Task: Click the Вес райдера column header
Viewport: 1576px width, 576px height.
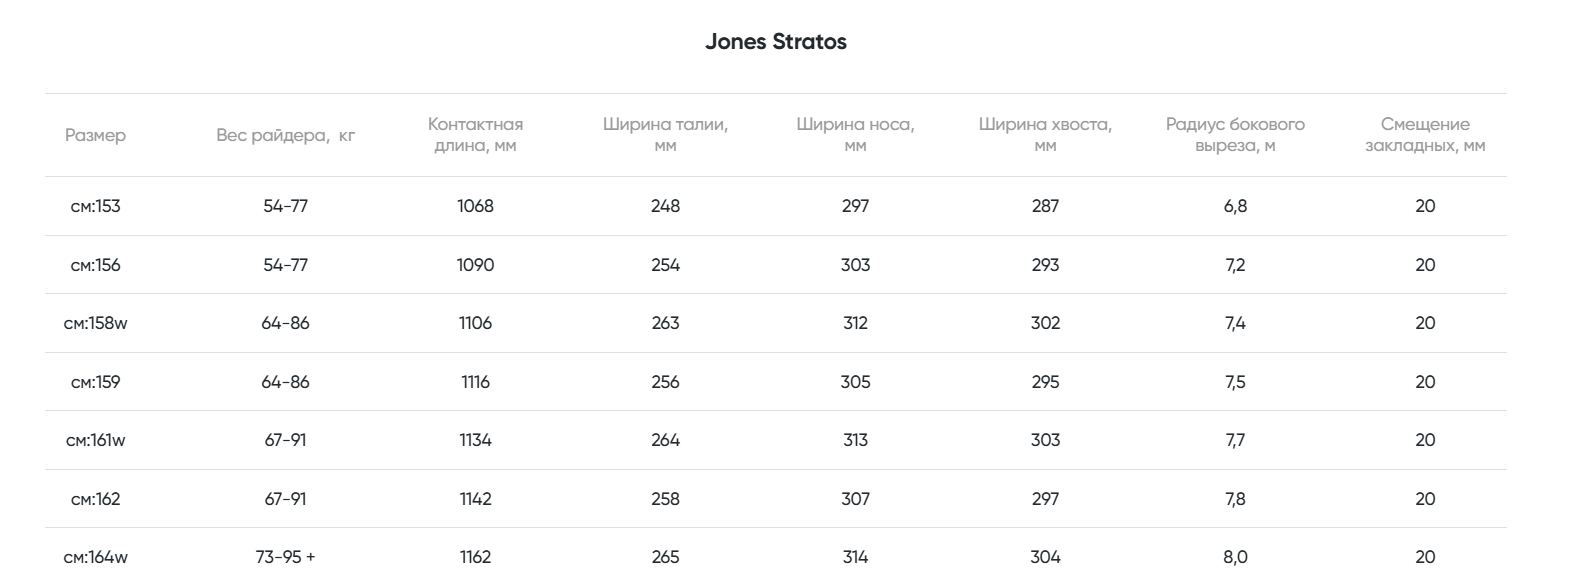Action: 285,135
